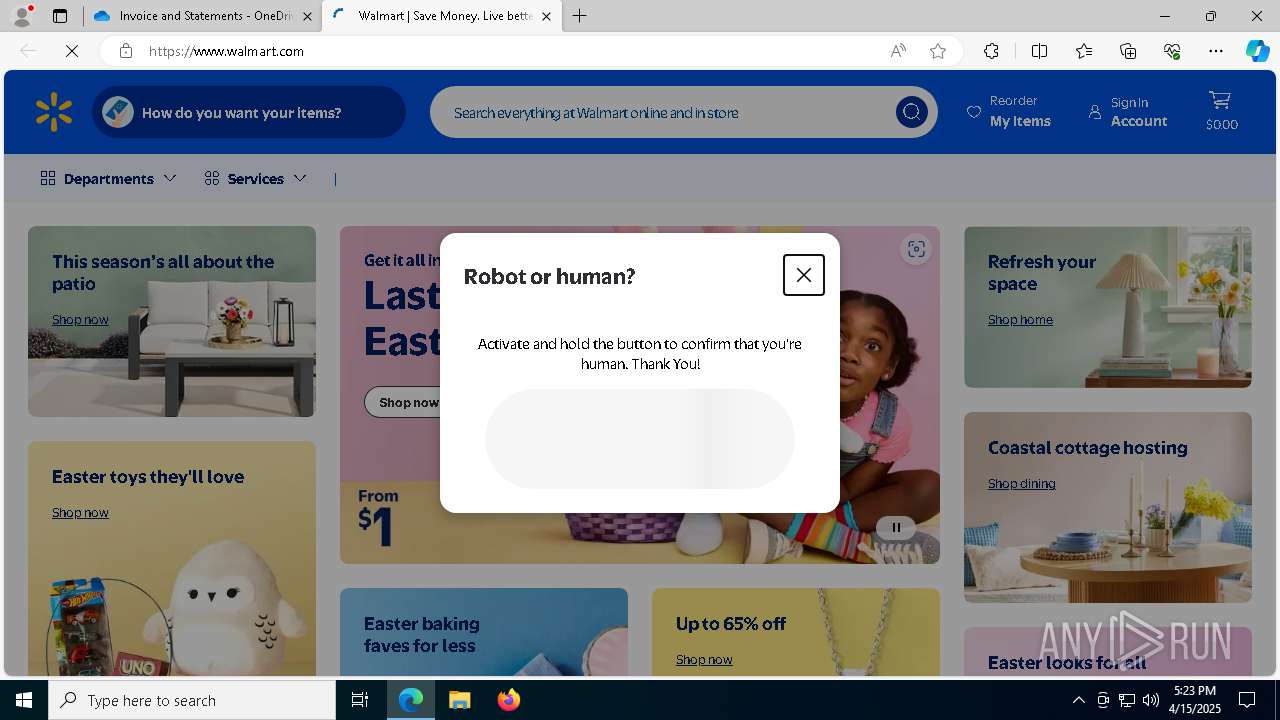Open the network status icon
The image size is (1280, 720).
click(x=1127, y=700)
